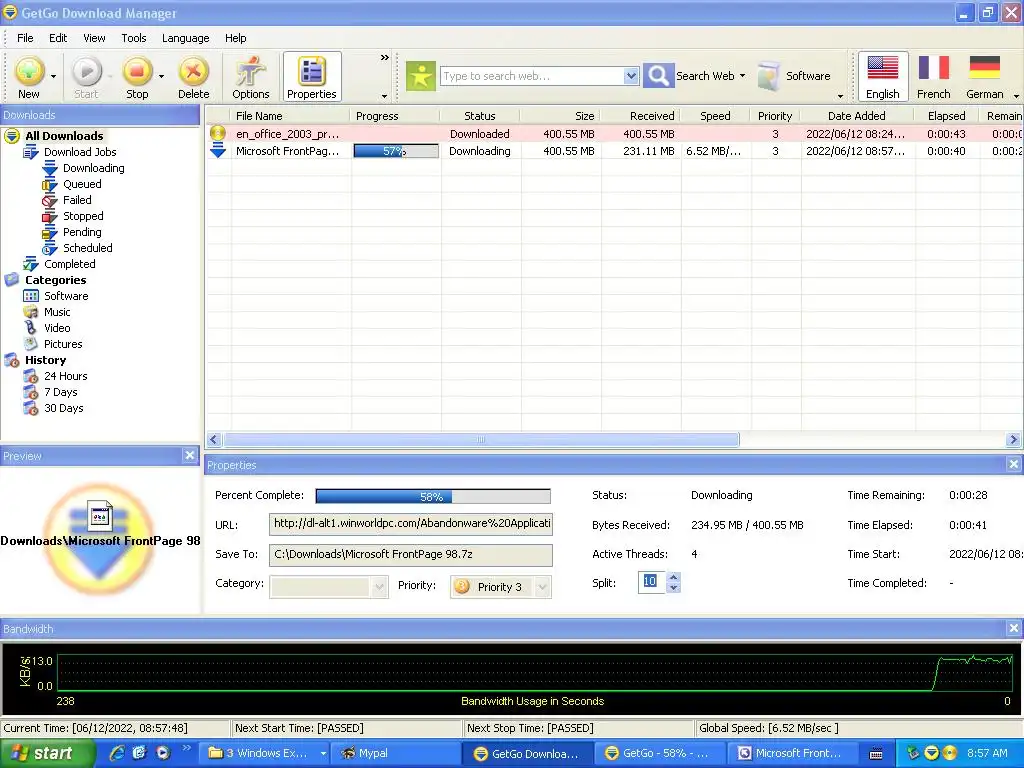Select the Video category
The width and height of the screenshot is (1024, 768).
tap(57, 328)
